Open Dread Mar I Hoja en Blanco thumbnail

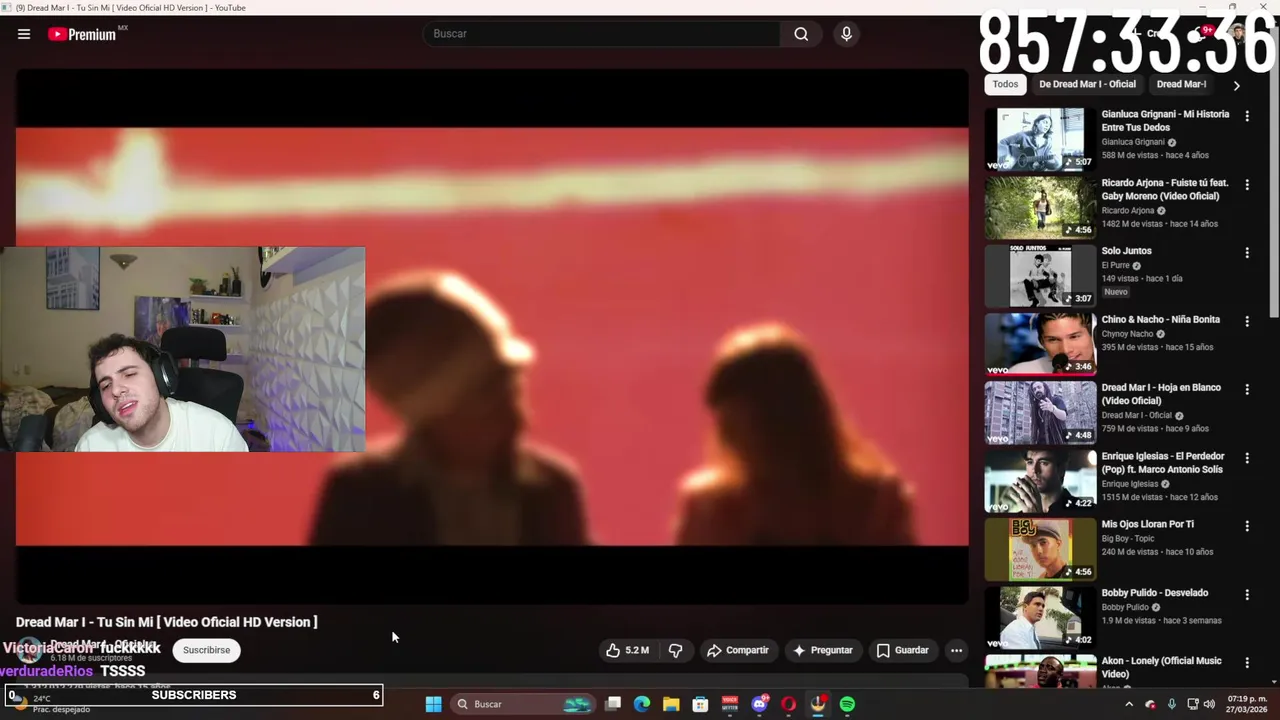tap(1040, 412)
